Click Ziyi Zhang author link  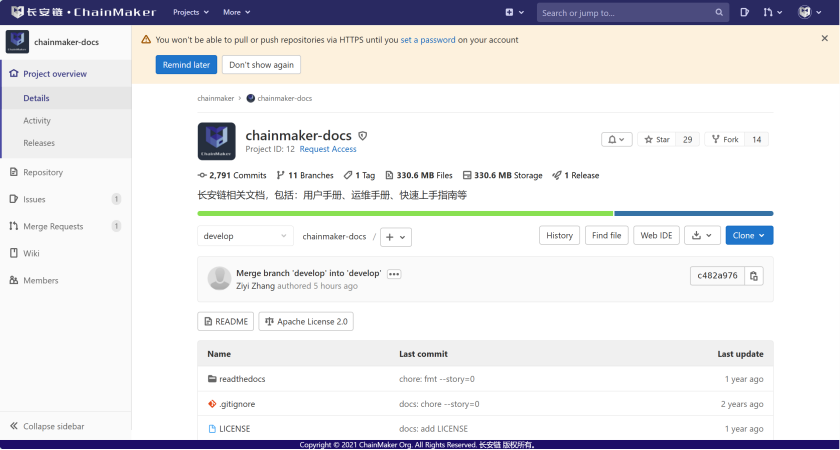point(256,286)
